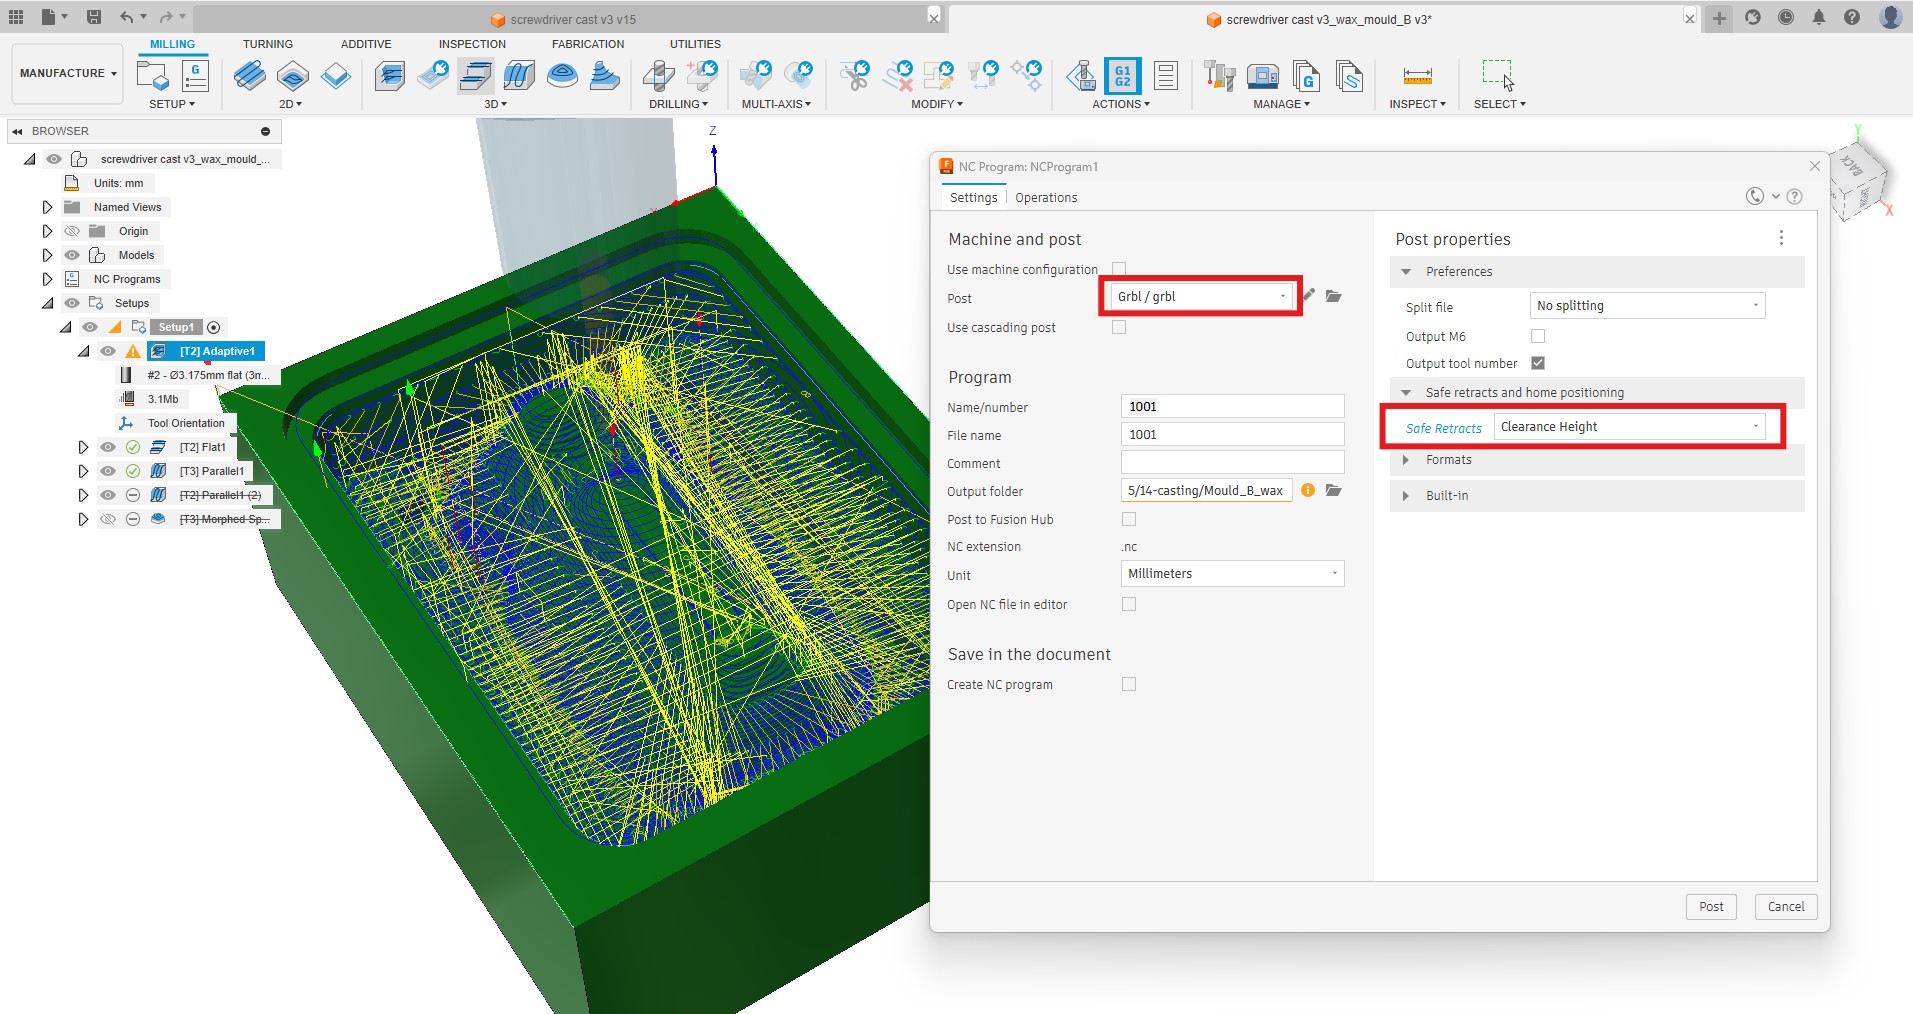Viewport: 1913px width, 1014px height.
Task: Click the Create NC Program icon in Setup group
Action: click(x=195, y=76)
